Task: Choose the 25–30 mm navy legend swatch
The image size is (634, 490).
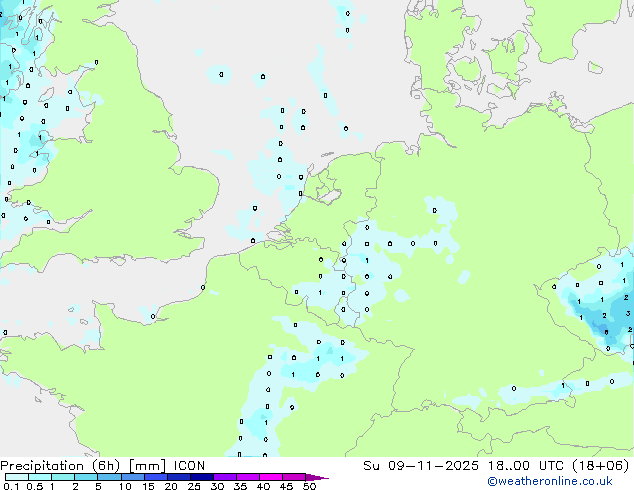Action: pos(202,477)
